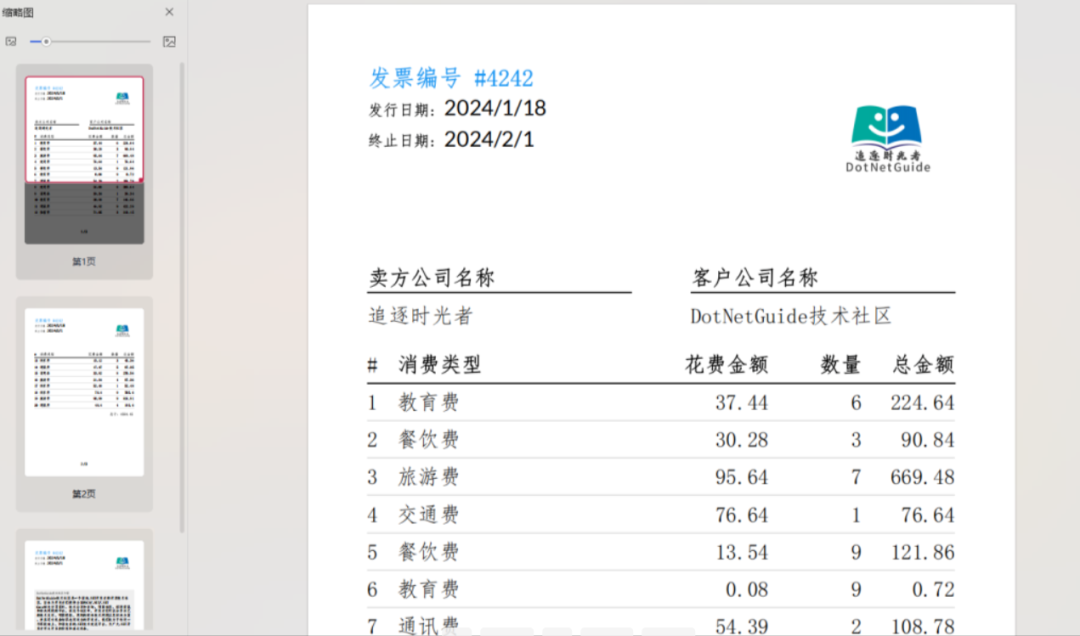Click the 第1页 page label
This screenshot has height=636, width=1080.
(83, 261)
